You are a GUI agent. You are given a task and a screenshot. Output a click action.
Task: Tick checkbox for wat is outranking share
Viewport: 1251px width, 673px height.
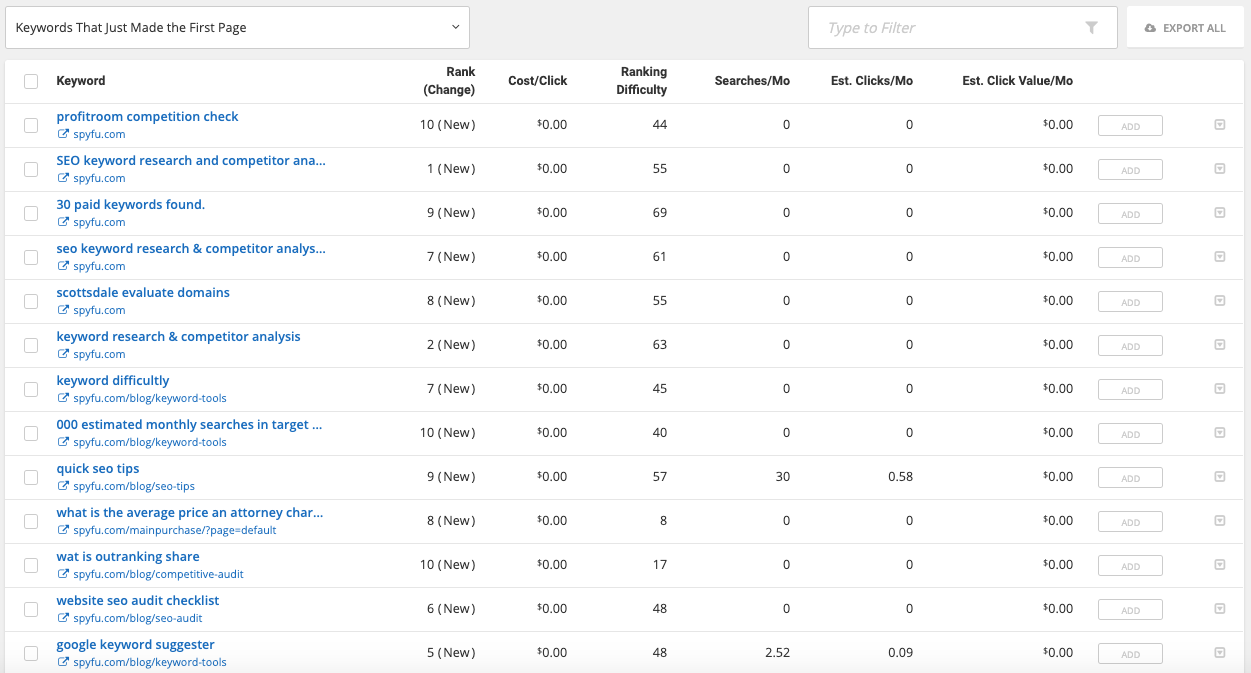pos(31,565)
